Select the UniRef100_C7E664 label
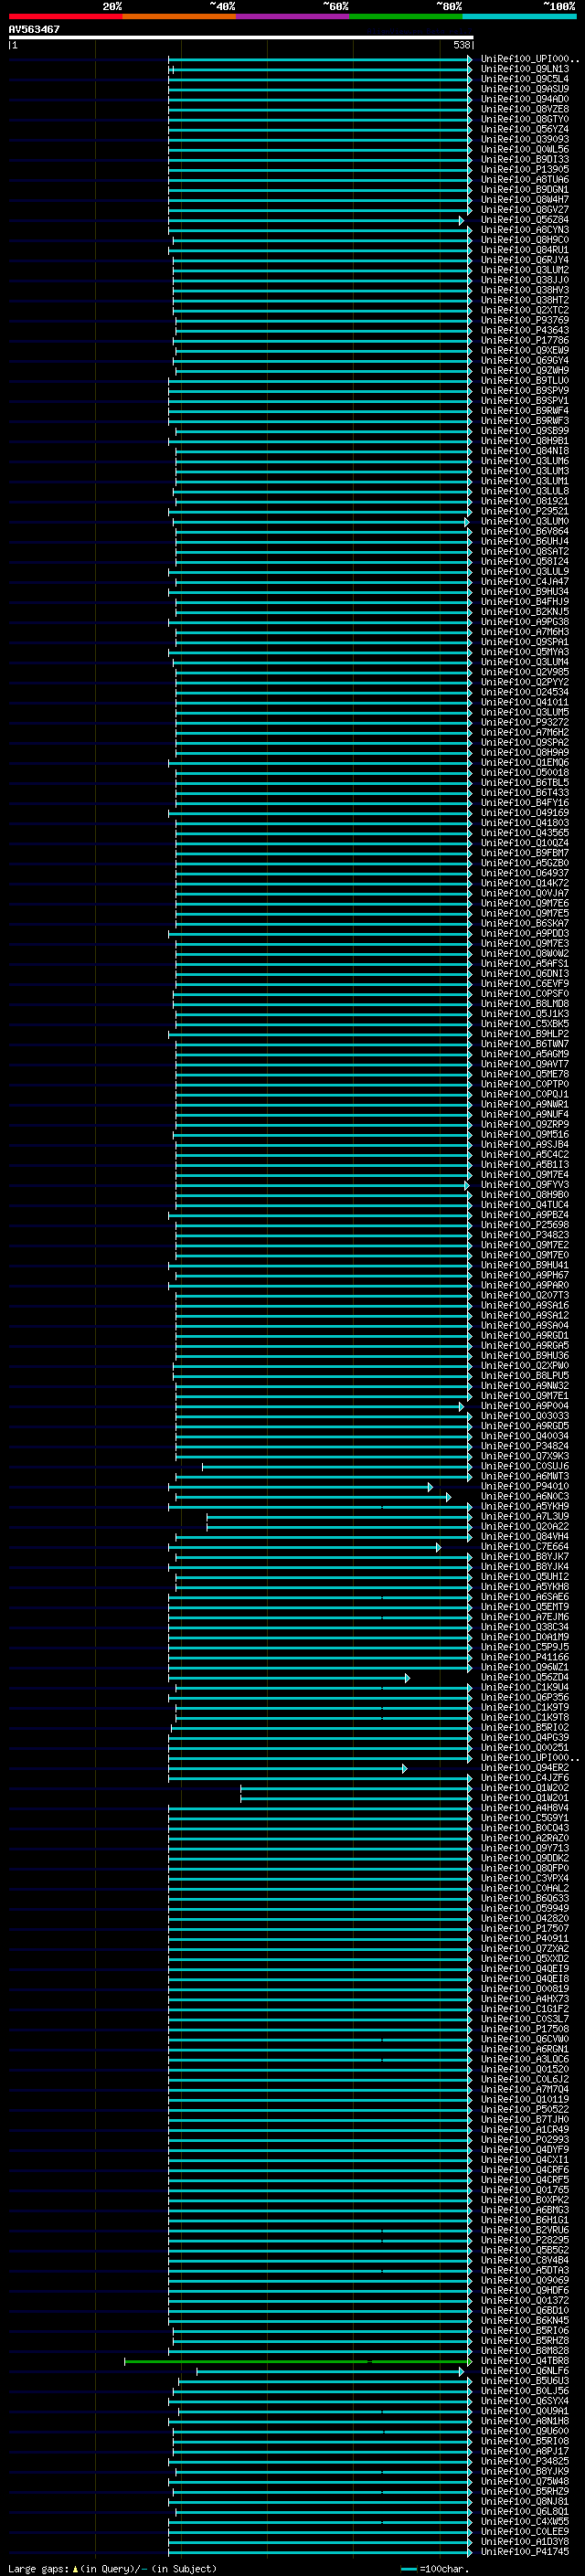The height and width of the screenshot is (2576, 585). 525,1546
